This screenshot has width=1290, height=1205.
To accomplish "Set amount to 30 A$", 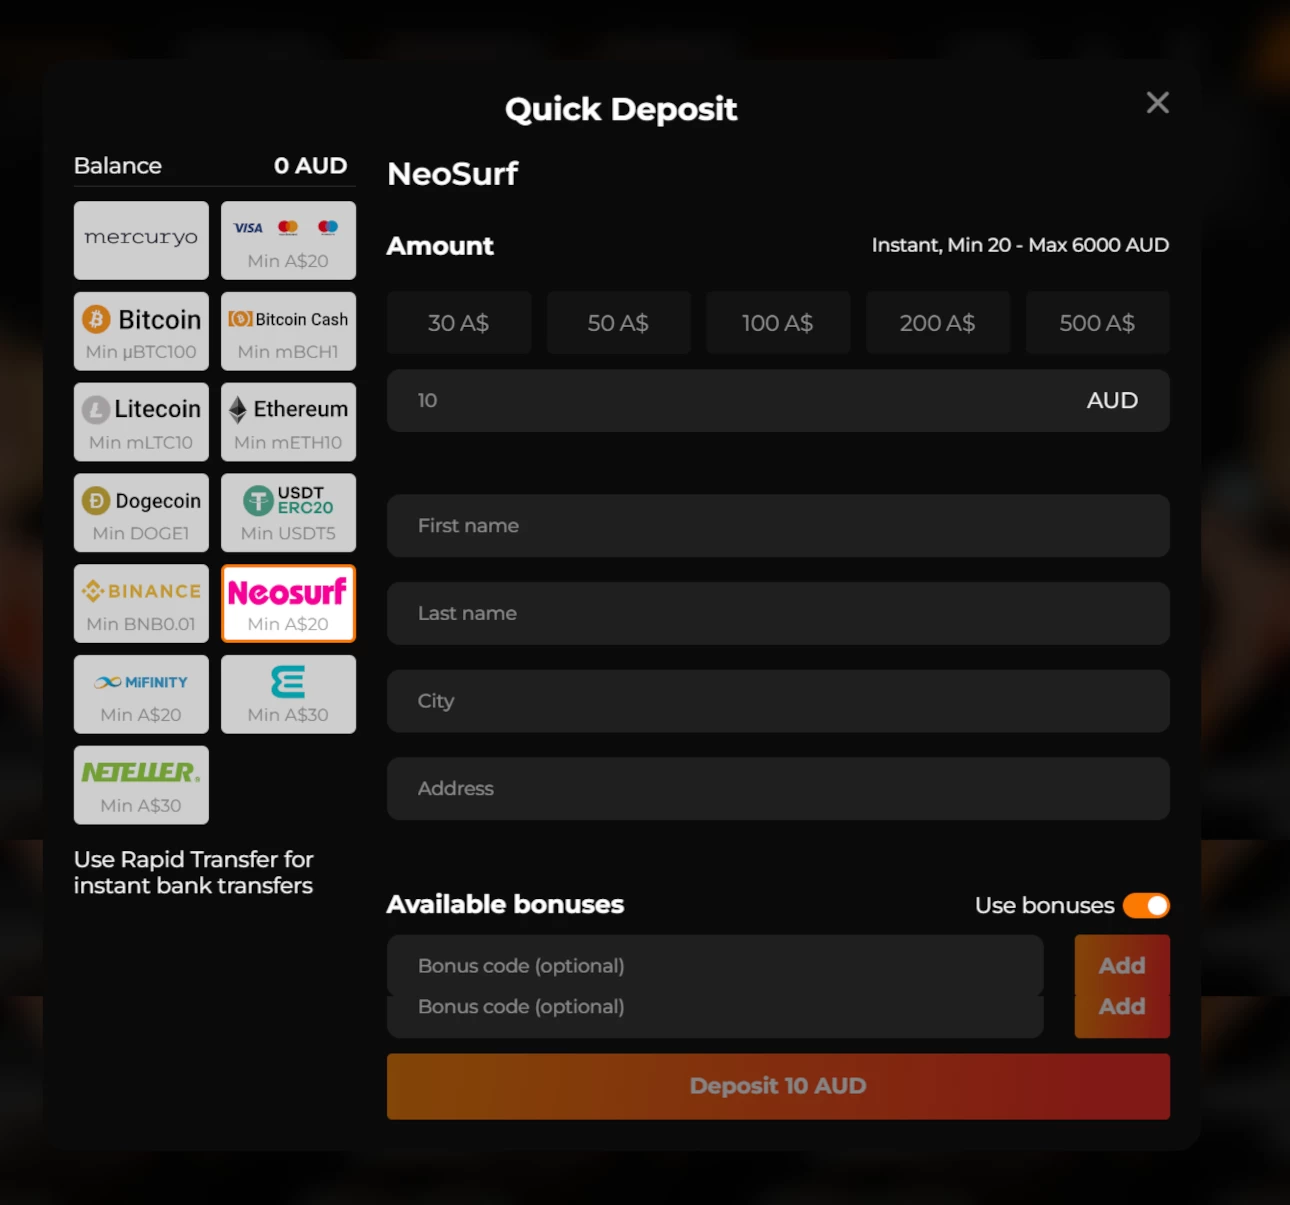I will 459,323.
